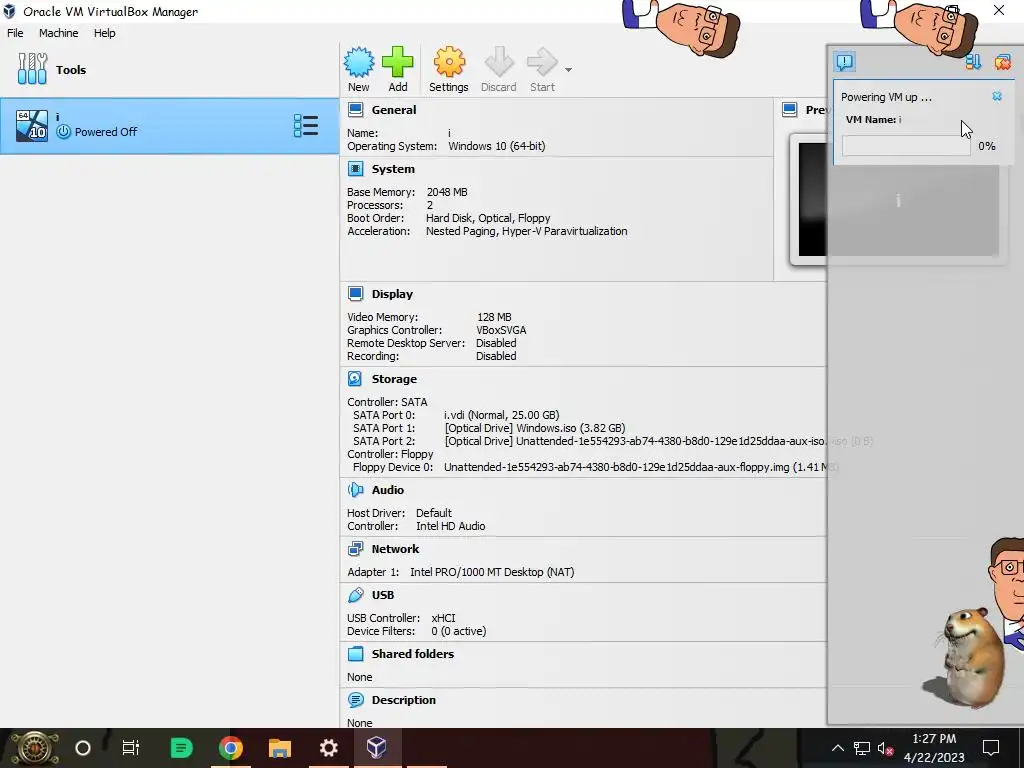Screen dimensions: 1024x768
Task: Click the Shared folders section folder icon
Action: [355, 654]
